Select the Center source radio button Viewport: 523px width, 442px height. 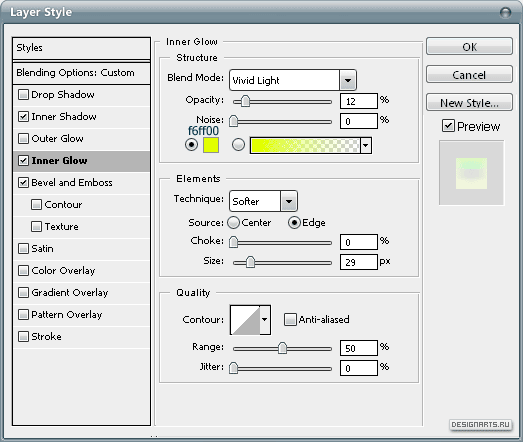point(233,223)
